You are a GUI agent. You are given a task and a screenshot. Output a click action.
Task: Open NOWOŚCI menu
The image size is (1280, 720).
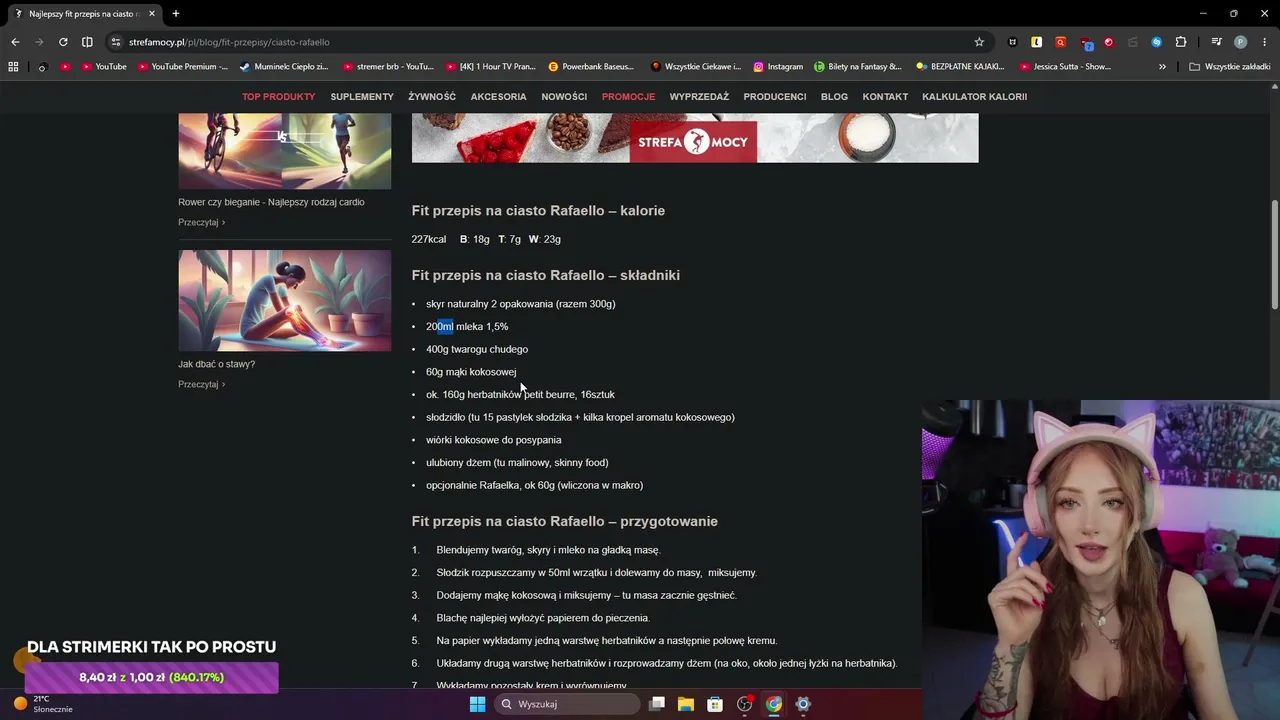(564, 97)
